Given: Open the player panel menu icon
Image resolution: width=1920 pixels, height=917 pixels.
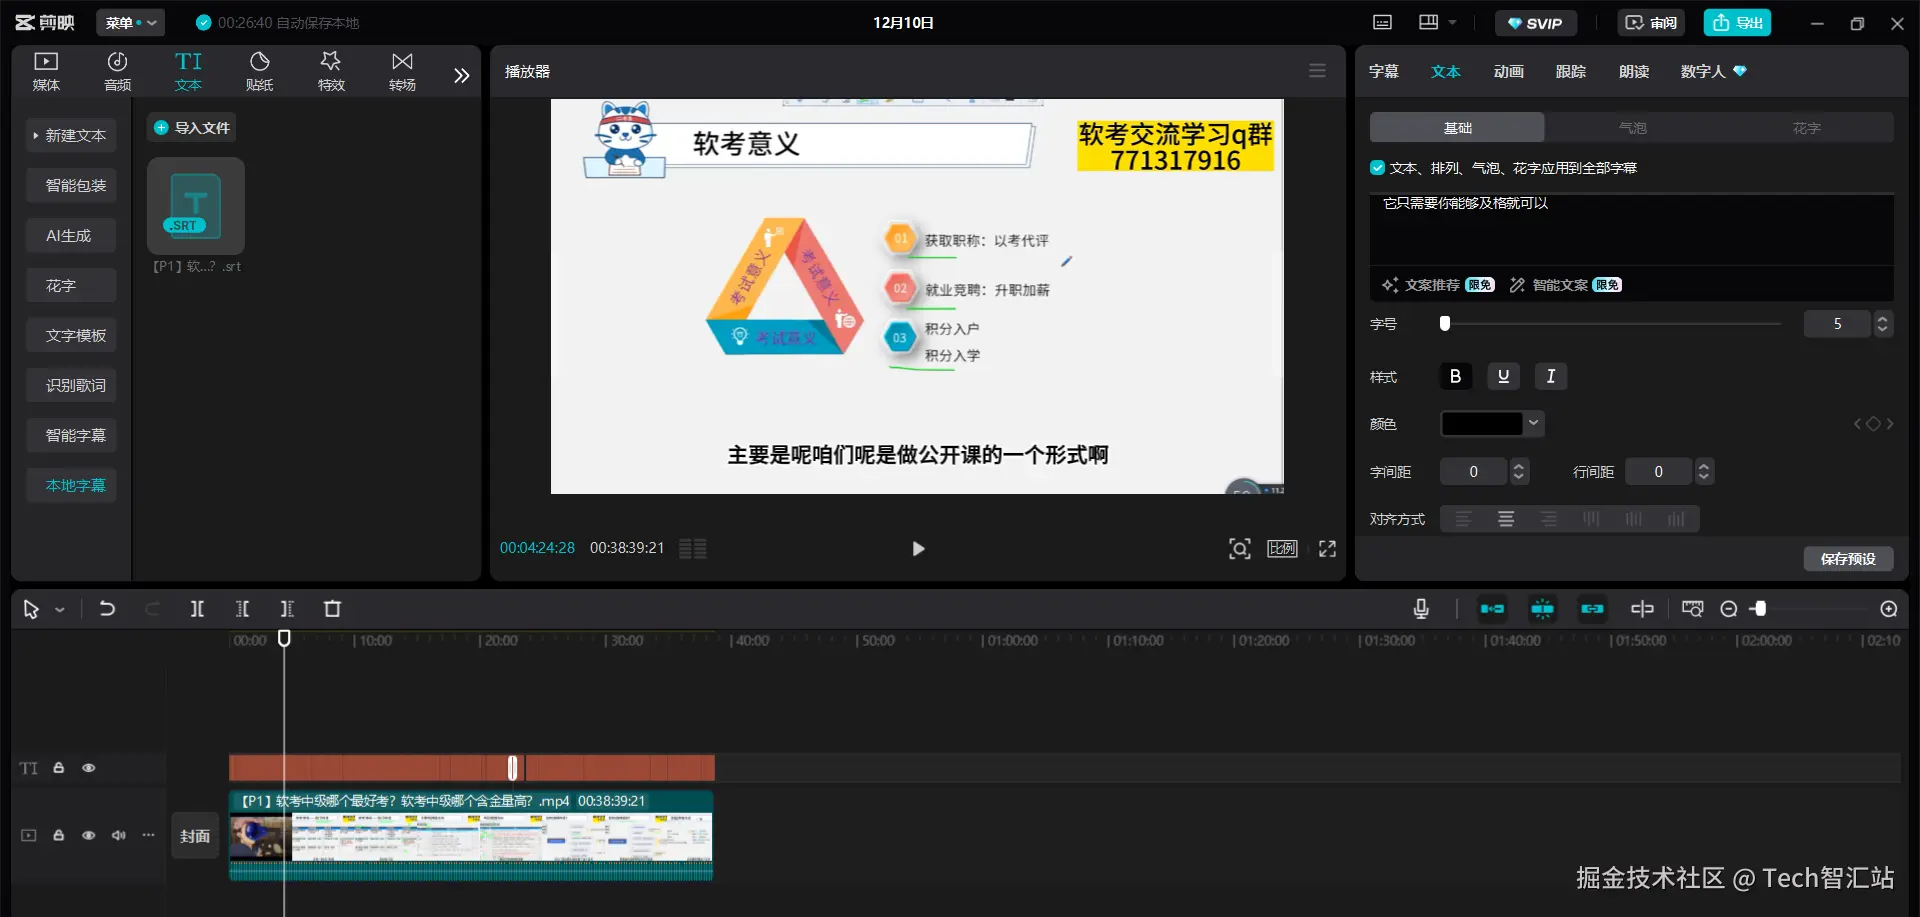Looking at the screenshot, I should tap(1317, 71).
